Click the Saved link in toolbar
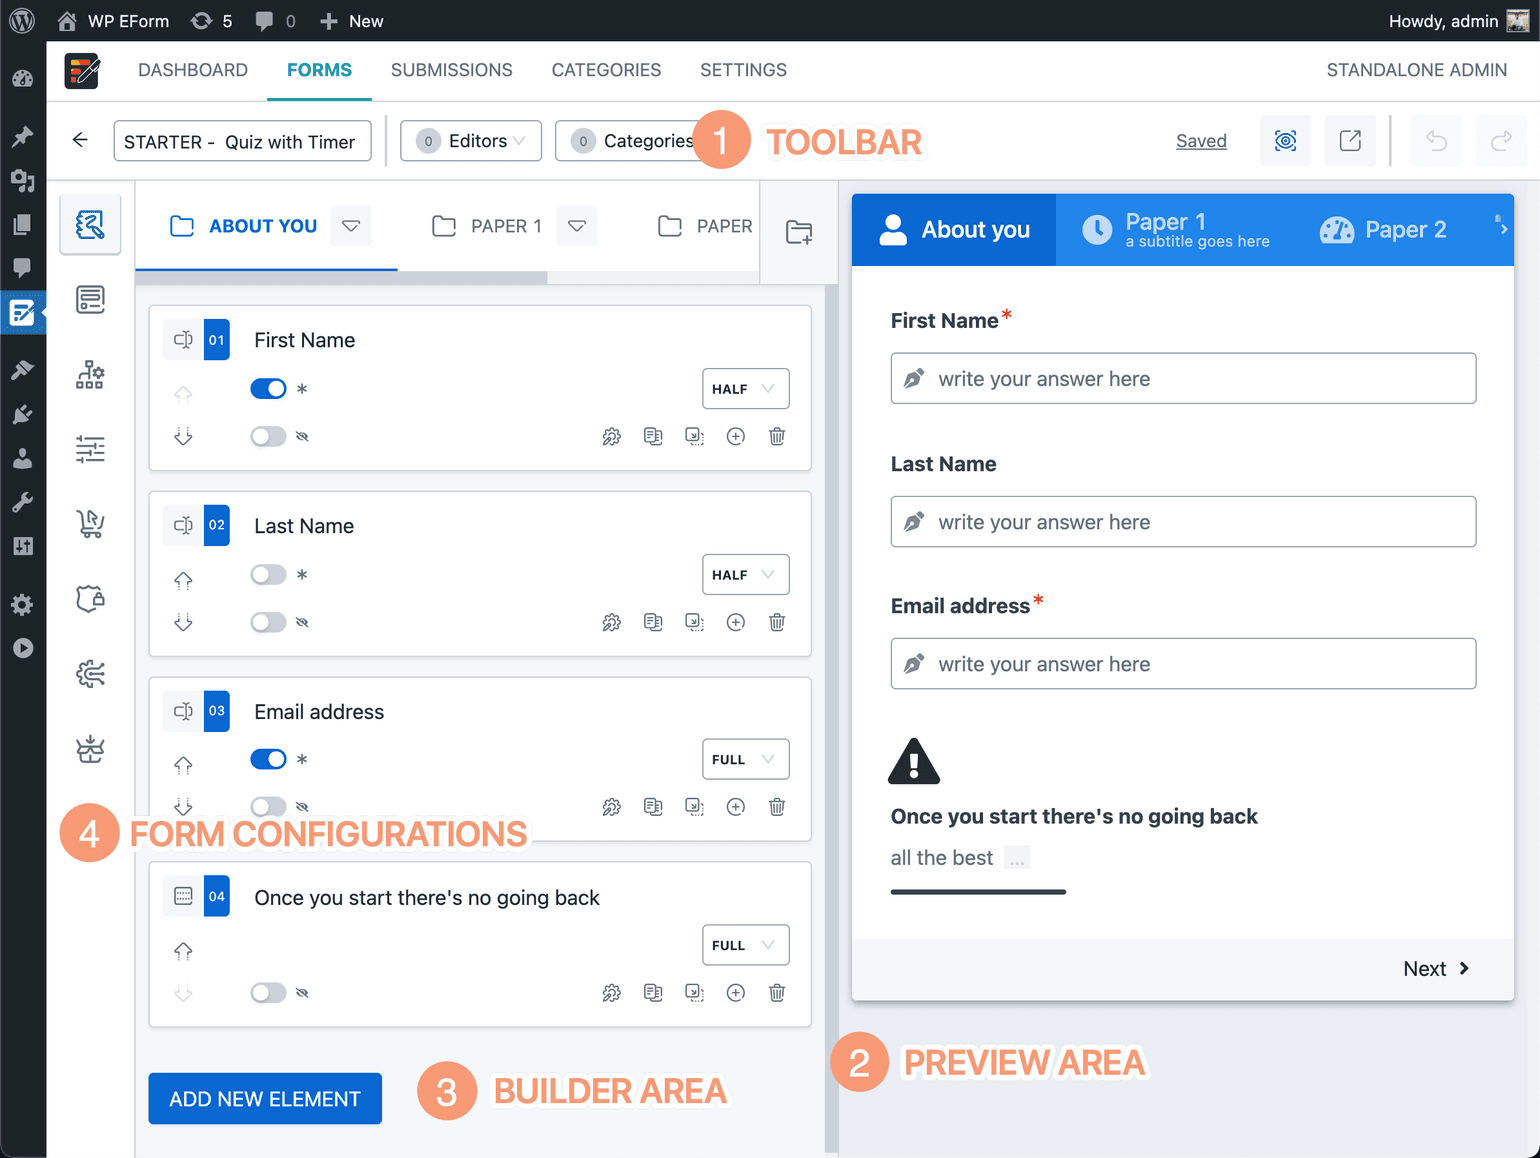This screenshot has width=1540, height=1158. [x=1201, y=140]
